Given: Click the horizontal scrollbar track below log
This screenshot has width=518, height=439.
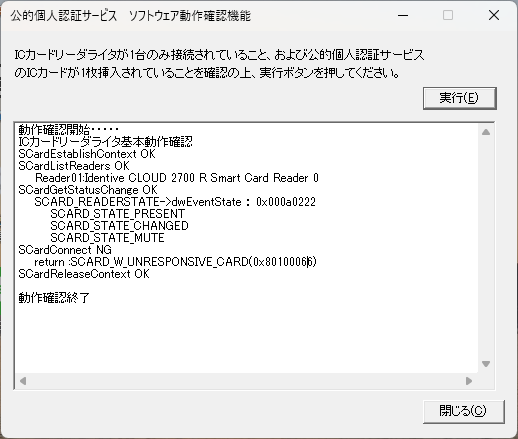Looking at the screenshot, I should 246,381.
